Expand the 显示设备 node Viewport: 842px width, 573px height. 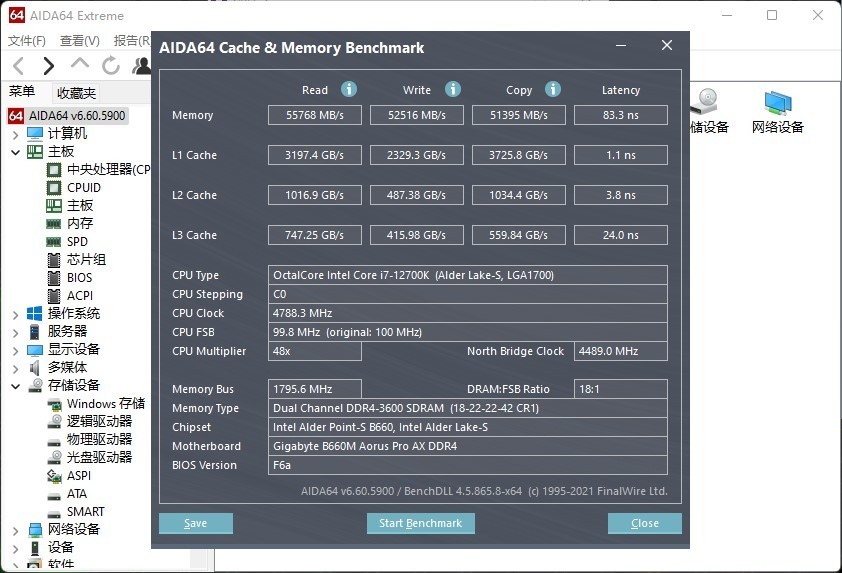tap(16, 351)
